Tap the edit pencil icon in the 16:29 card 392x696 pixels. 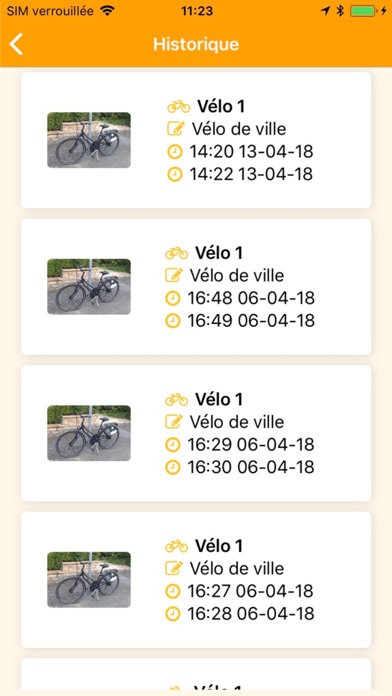coord(174,421)
